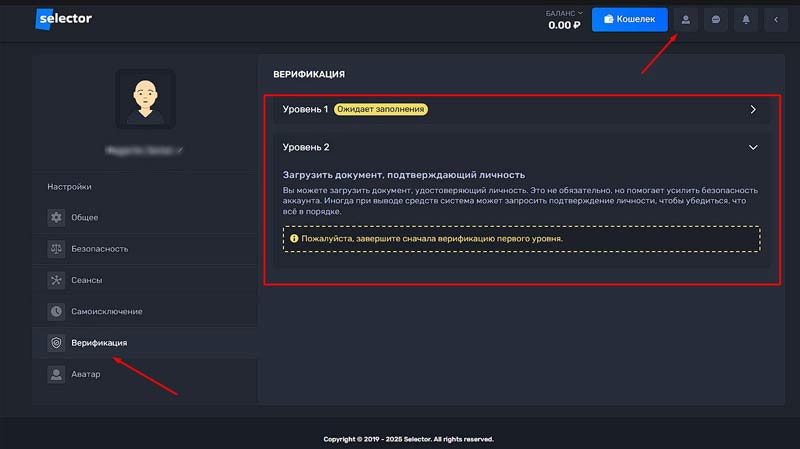The width and height of the screenshot is (800, 449).
Task: Click the left arrow collapse icon in header
Action: [777, 19]
